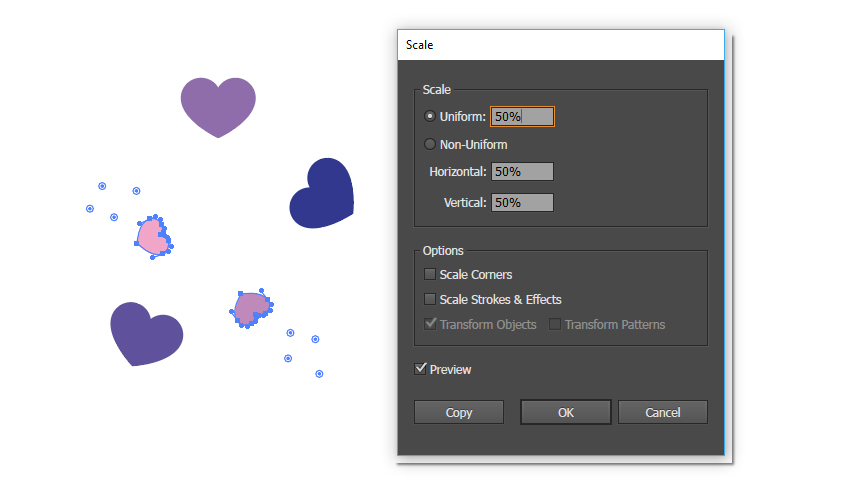Image resolution: width=850 pixels, height=501 pixels.
Task: Select the large violet heart at bottom
Action: coord(145,333)
